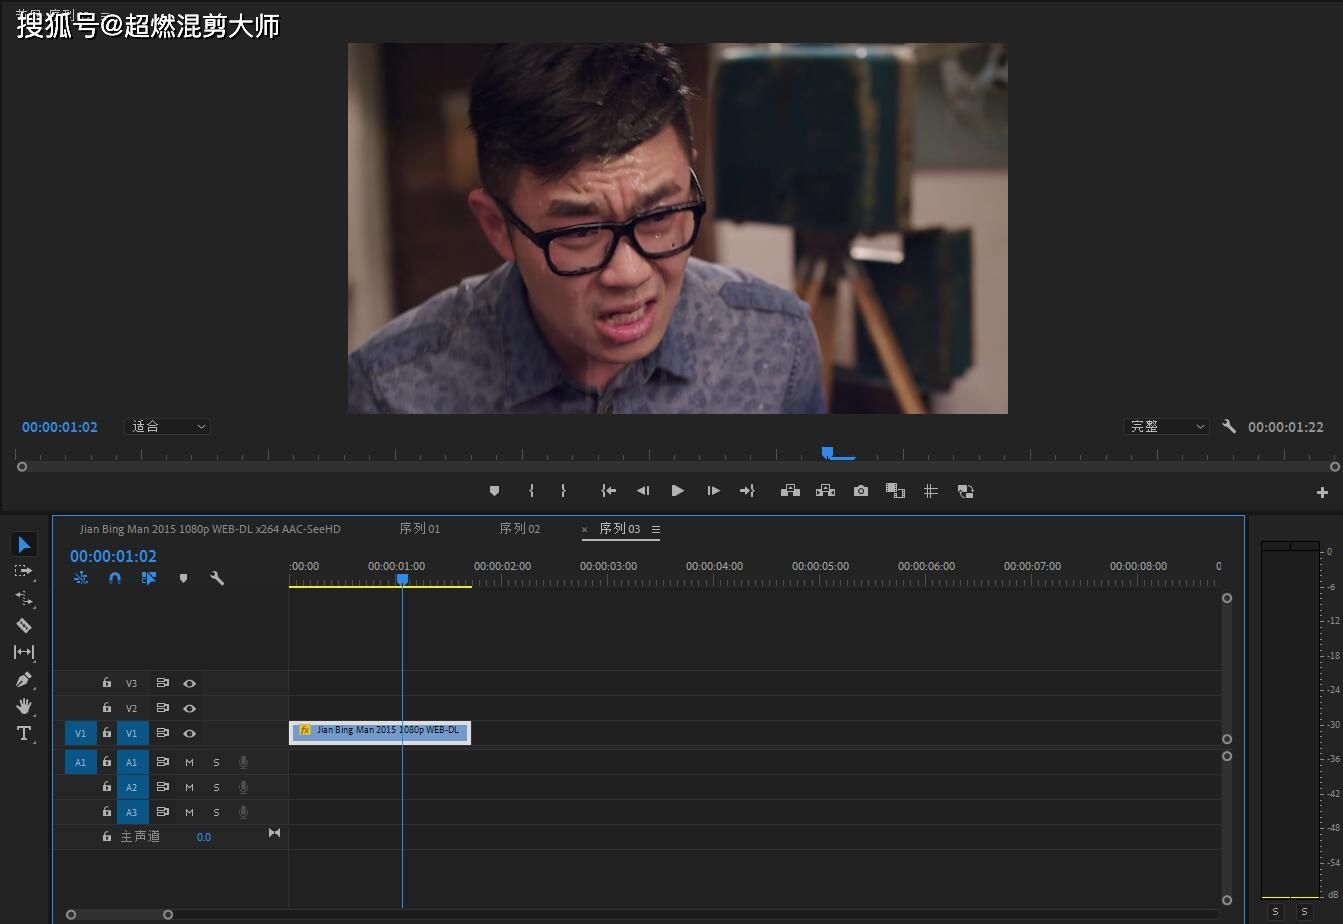The image size is (1343, 924).
Task: Select the Ripple Edit tool
Action: click(x=24, y=598)
